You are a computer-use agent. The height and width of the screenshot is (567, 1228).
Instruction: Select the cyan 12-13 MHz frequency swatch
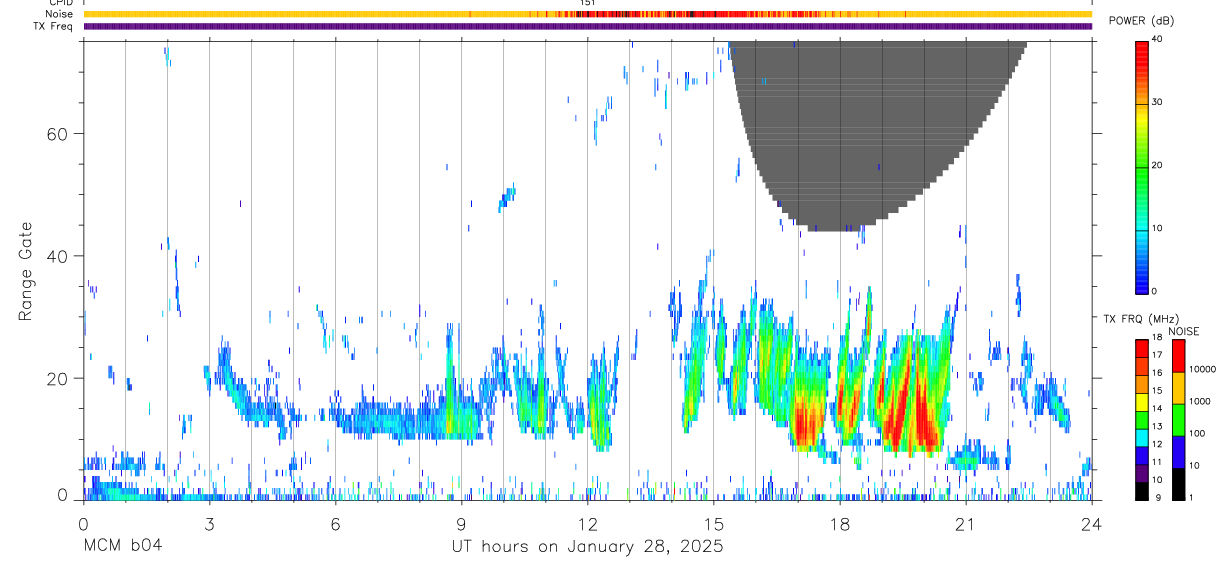tap(1142, 437)
